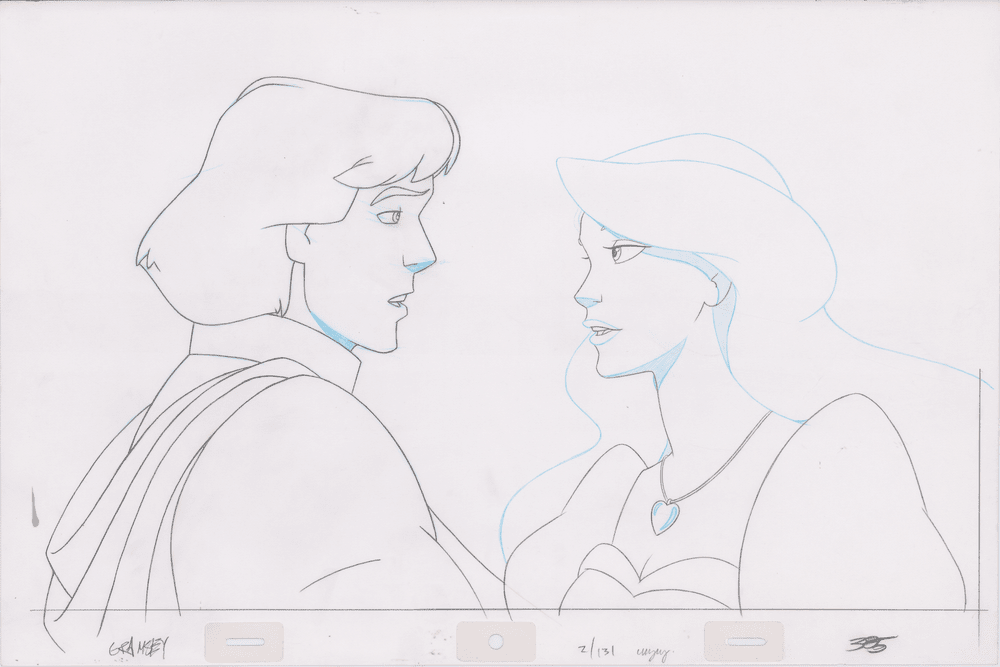This screenshot has width=1000, height=667.
Task: Click the blue shading under the man's nose
Action: pos(420,267)
